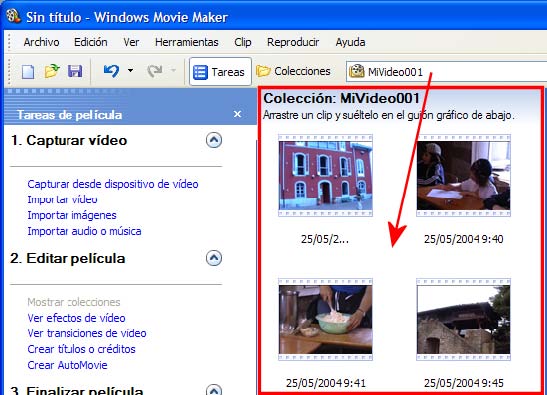Open the MiVideo001 collection combo box
This screenshot has width=547, height=395.
(x=447, y=72)
